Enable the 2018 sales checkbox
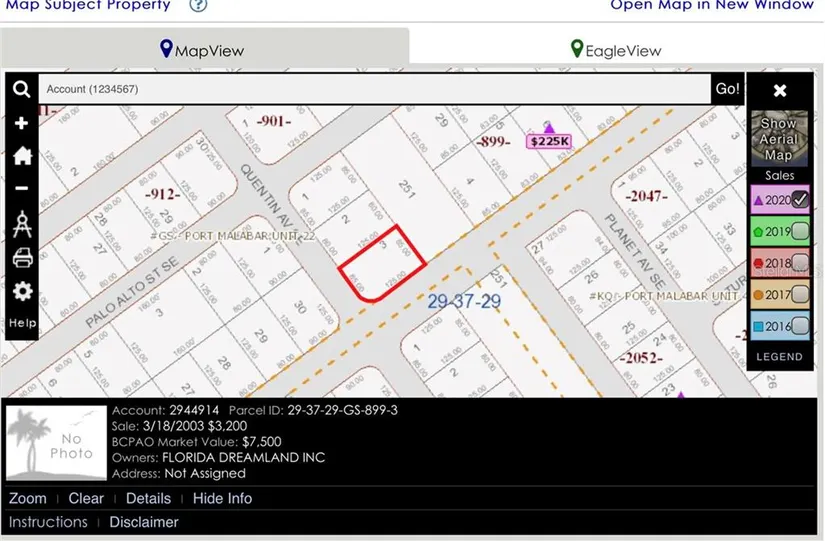This screenshot has width=825, height=541. (x=799, y=263)
